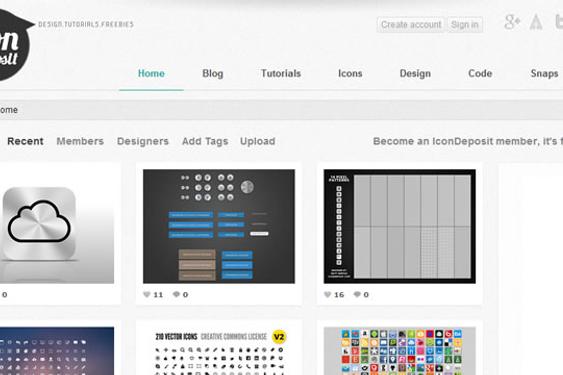
Task: Click Become an IconDeposit member text
Action: point(468,141)
